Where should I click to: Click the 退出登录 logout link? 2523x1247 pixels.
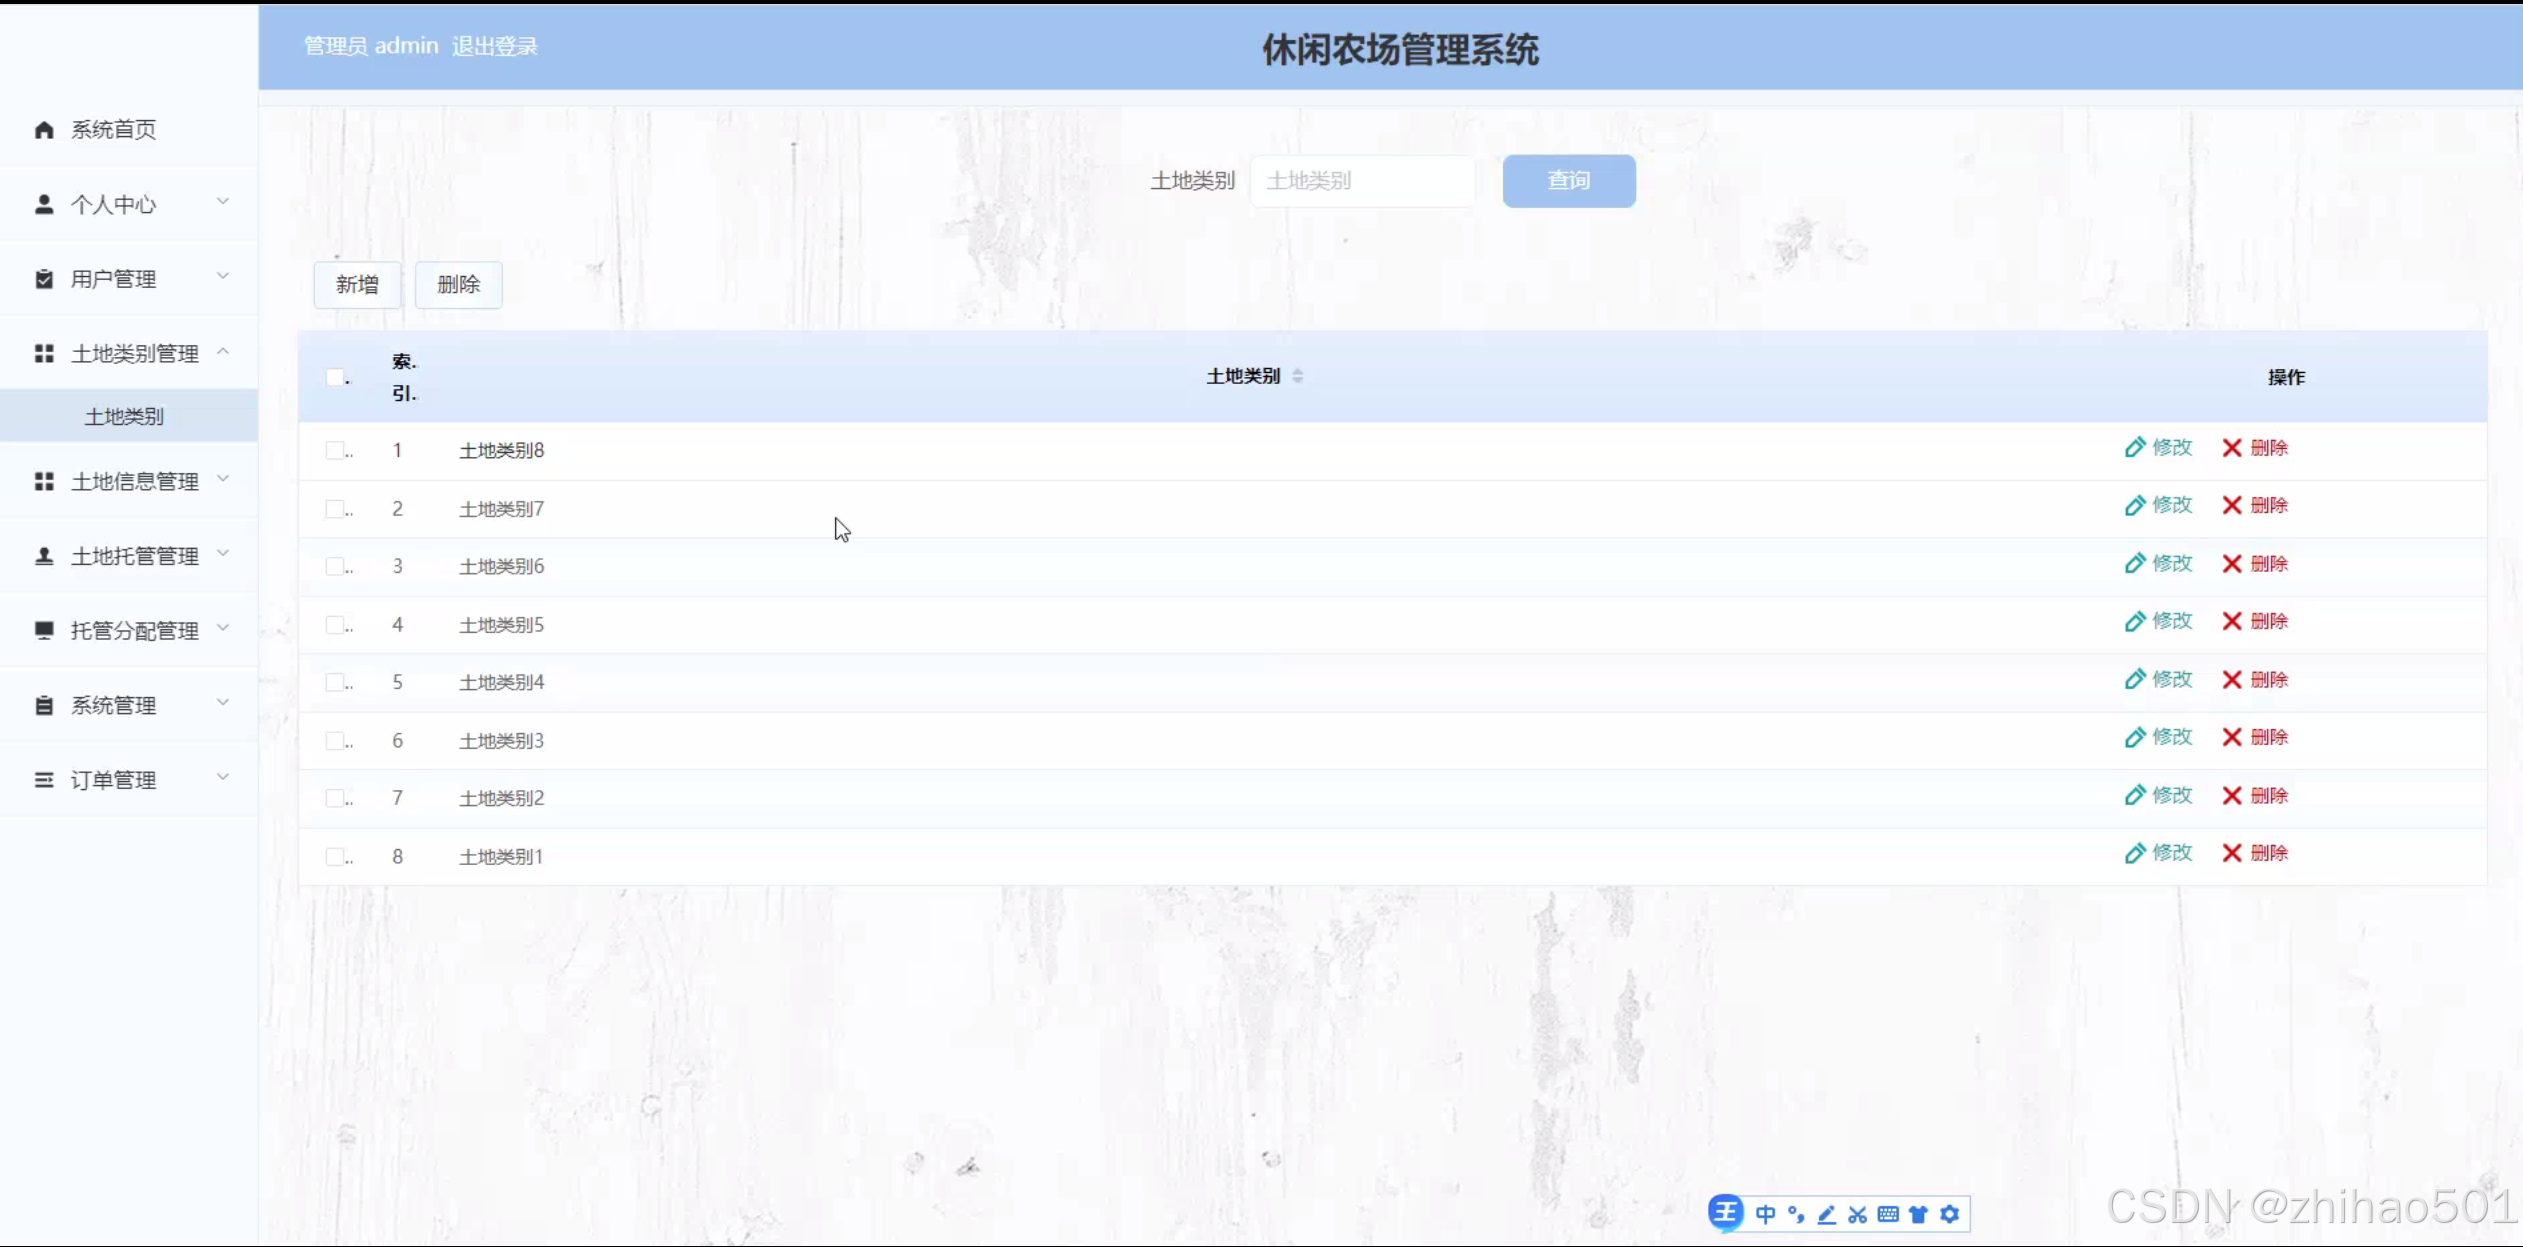pos(494,46)
